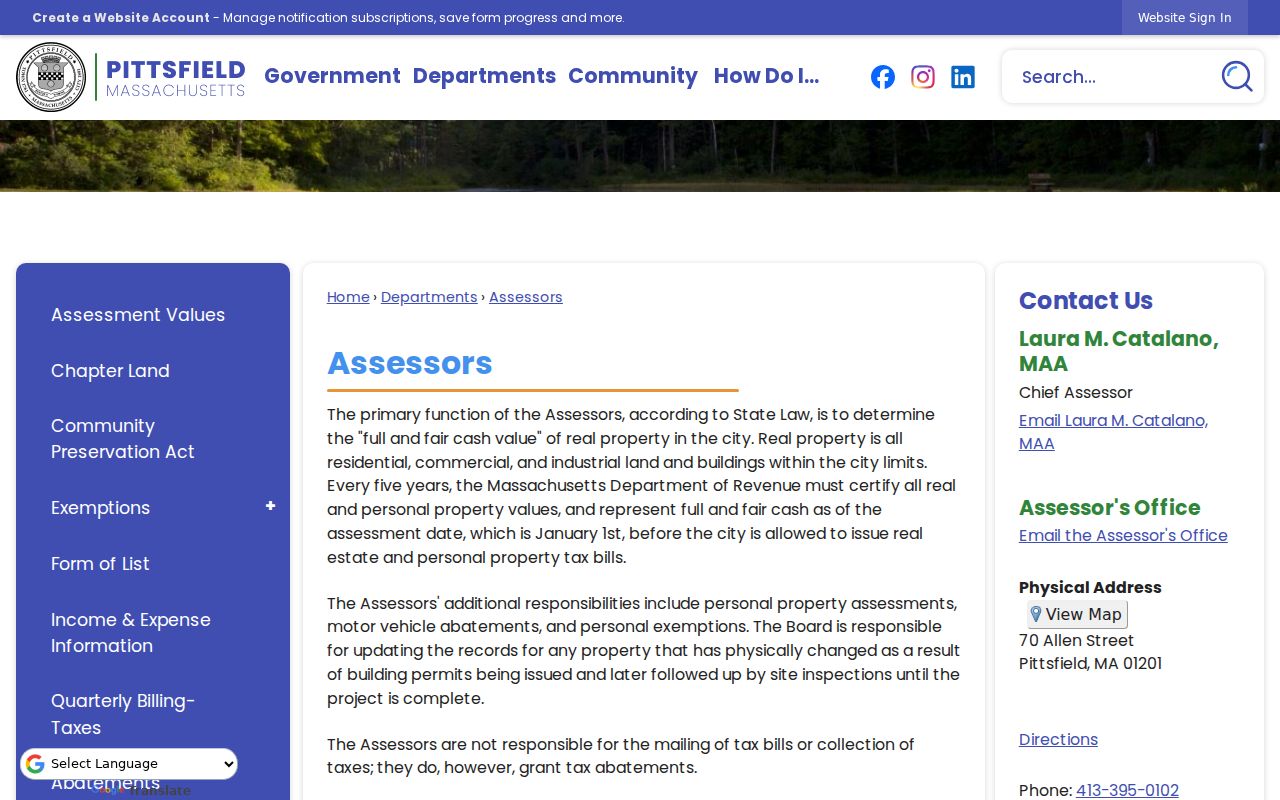Open Assessment Values sidebar item
The height and width of the screenshot is (800, 1280).
coord(138,315)
